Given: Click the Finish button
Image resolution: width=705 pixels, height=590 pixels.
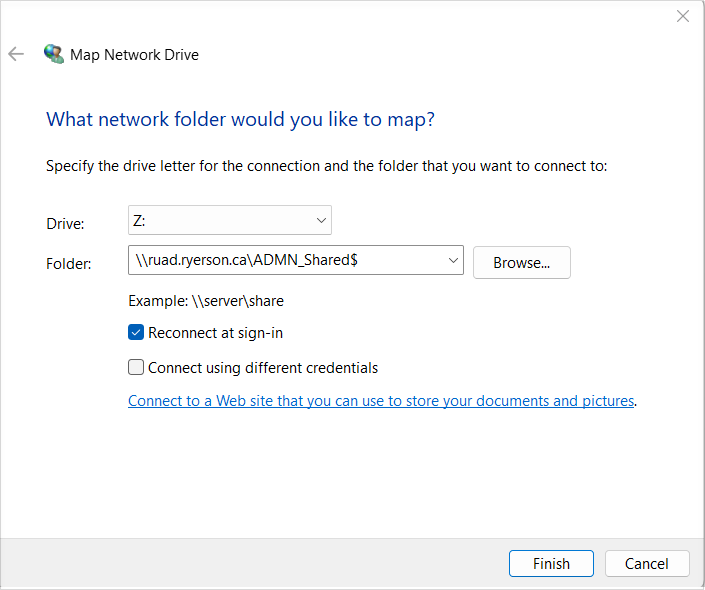Looking at the screenshot, I should [551, 563].
